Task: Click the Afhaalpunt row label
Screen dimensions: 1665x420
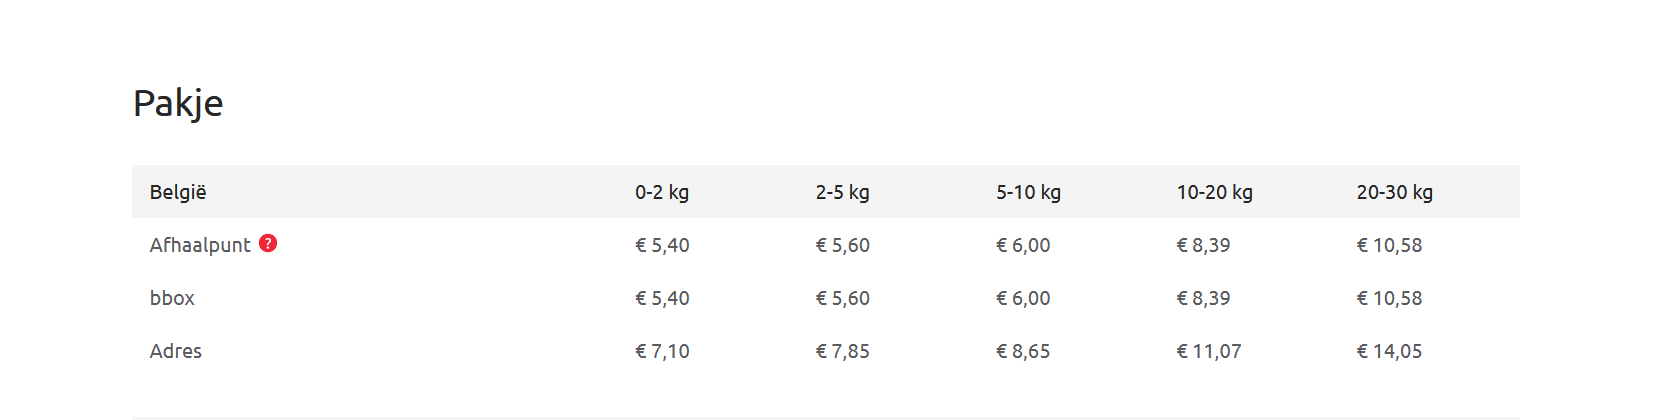Action: tap(200, 245)
